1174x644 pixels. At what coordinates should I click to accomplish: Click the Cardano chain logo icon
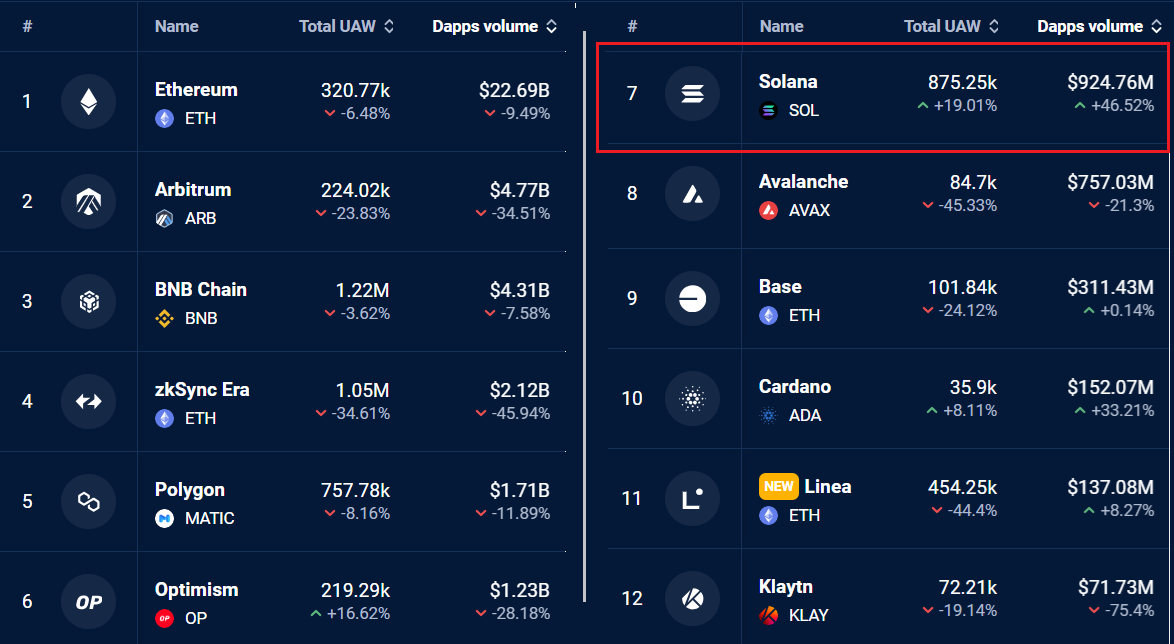(692, 399)
